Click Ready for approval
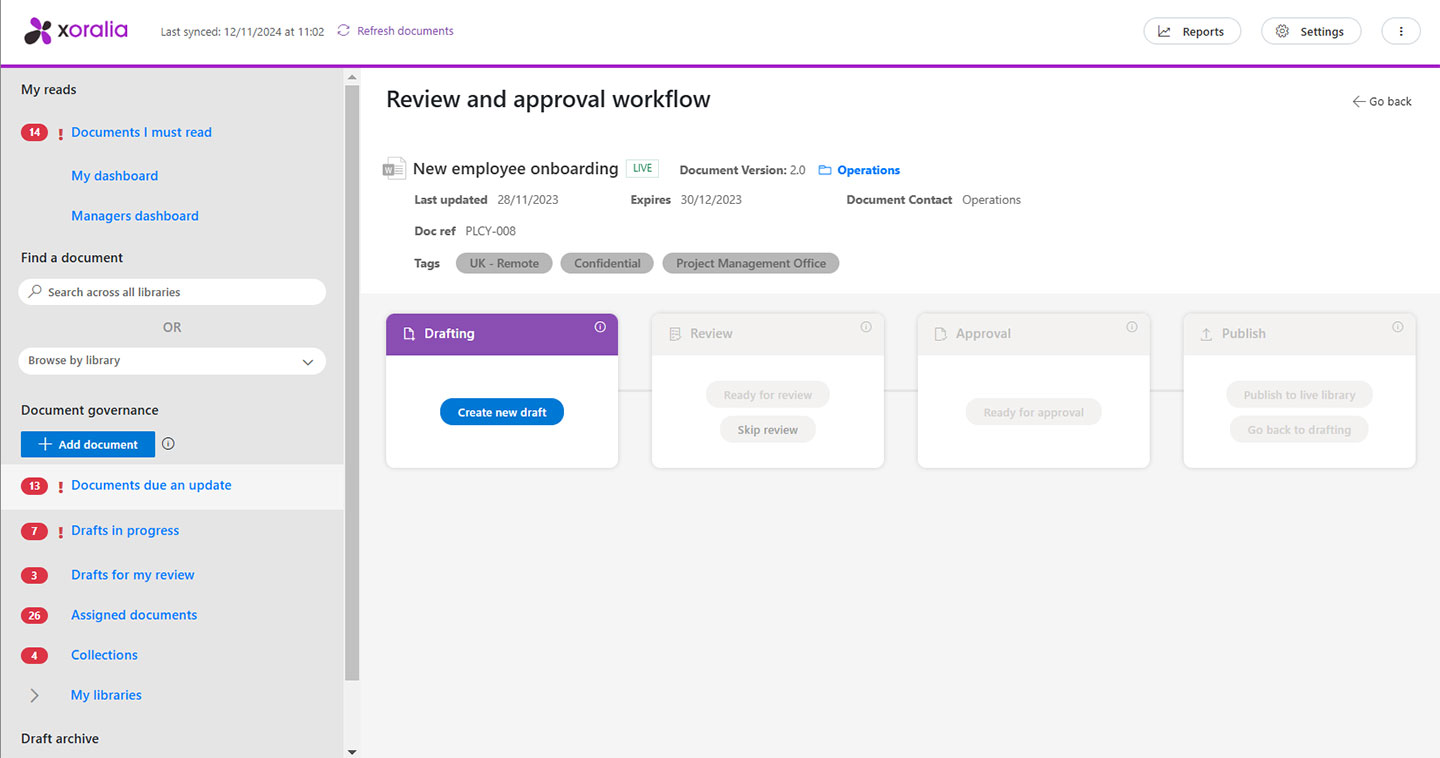The height and width of the screenshot is (758, 1440). coord(1034,412)
